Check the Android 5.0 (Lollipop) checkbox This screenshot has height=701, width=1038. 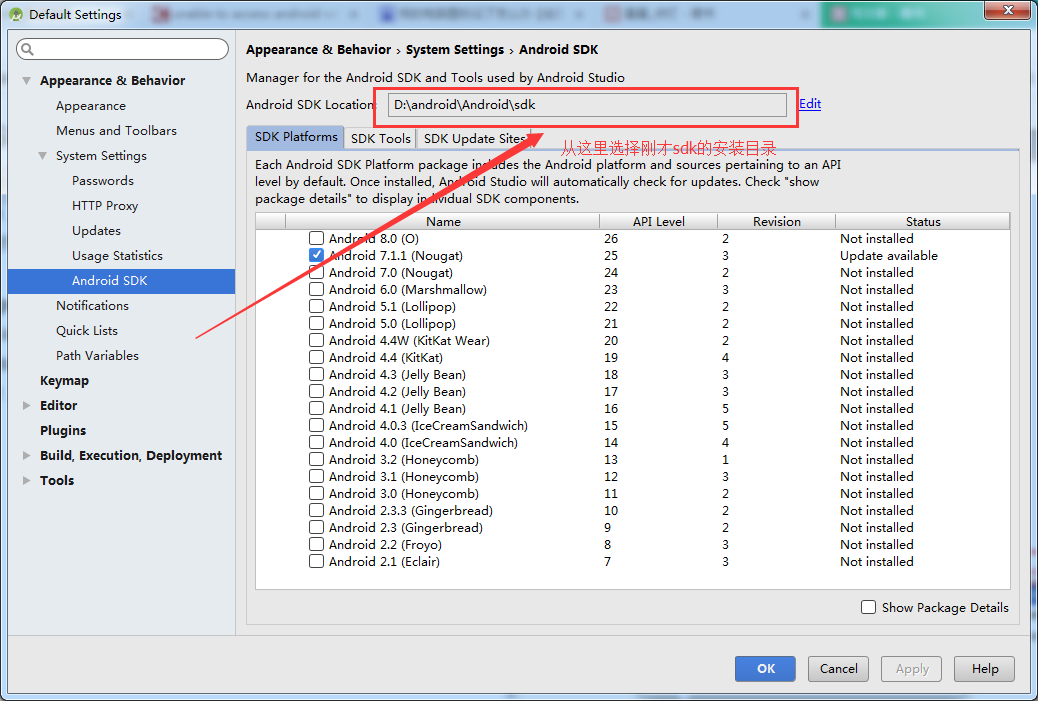pos(316,324)
